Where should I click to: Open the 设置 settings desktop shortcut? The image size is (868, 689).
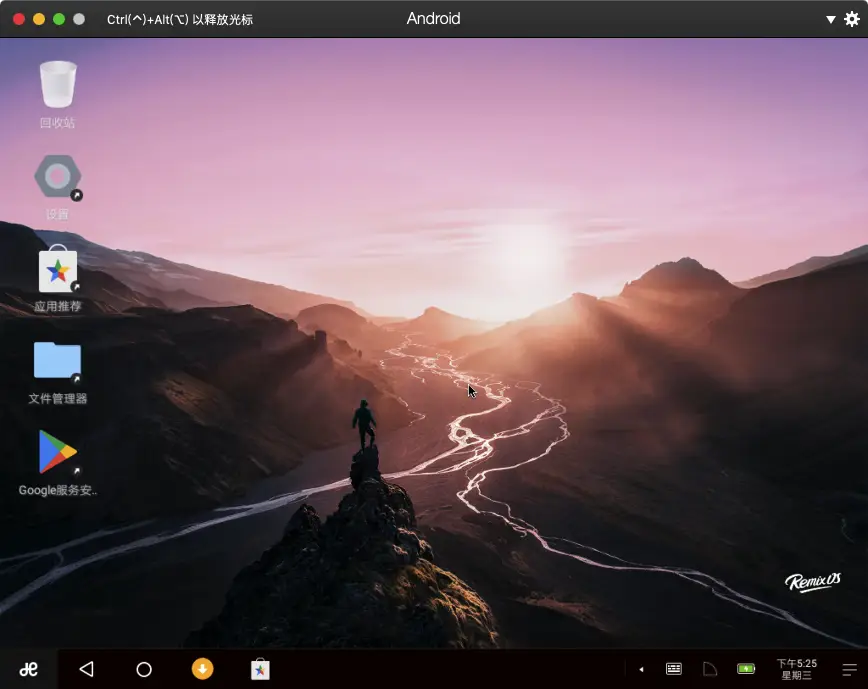pos(58,179)
